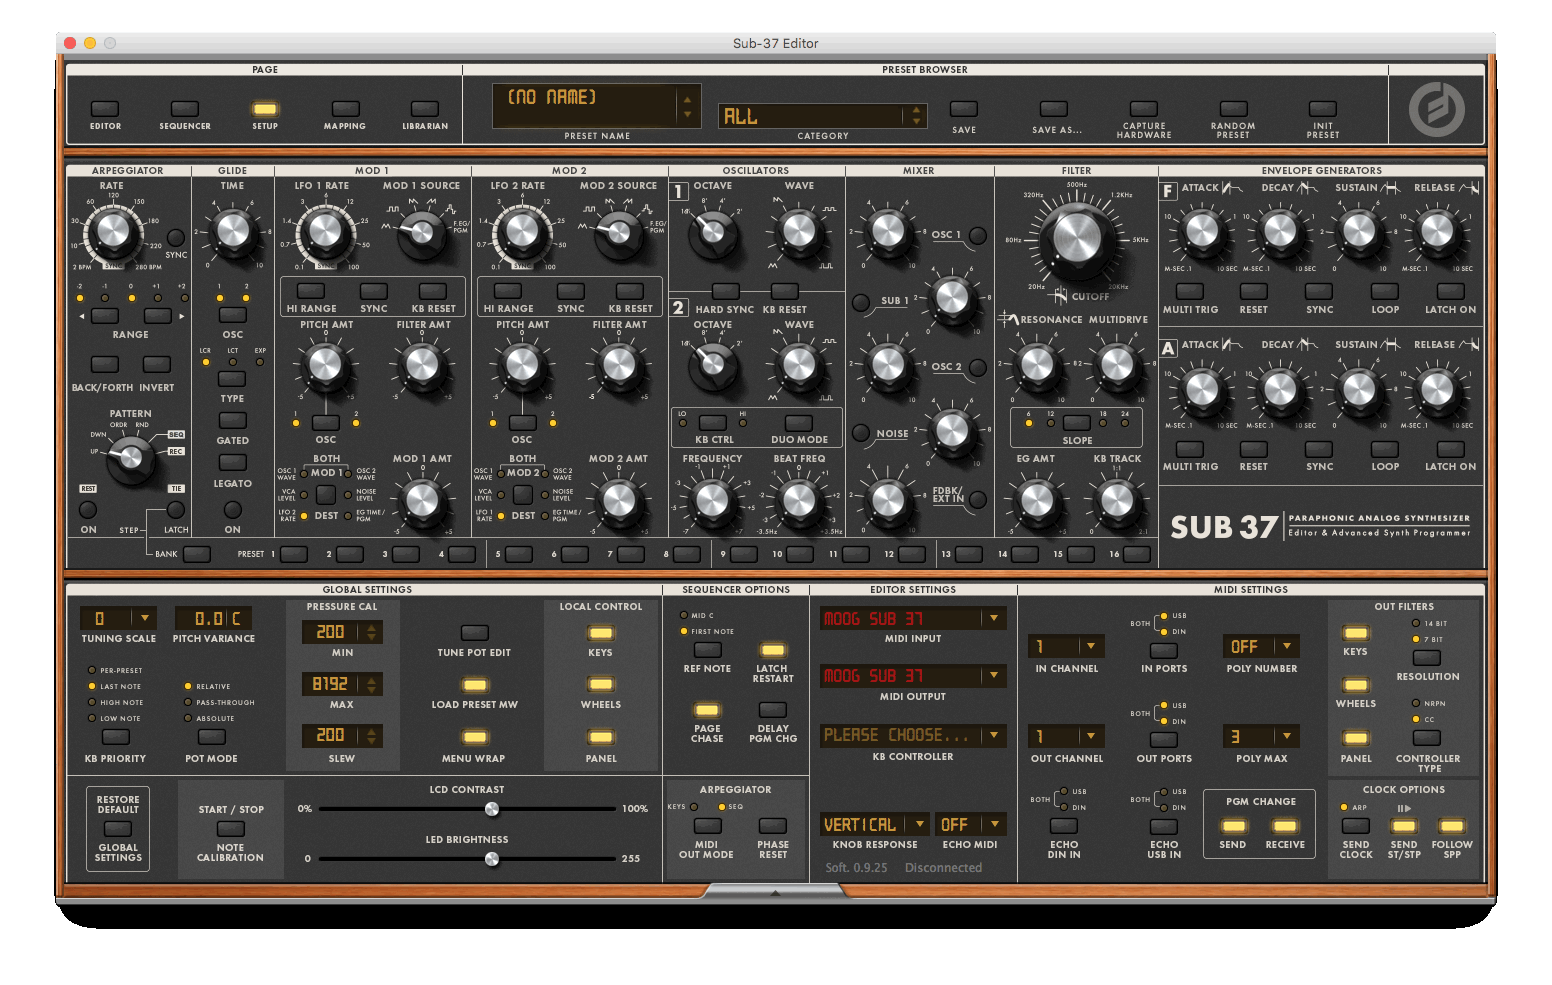Toggle the Load Preset MW button
This screenshot has height=985, width=1552.
(475, 685)
